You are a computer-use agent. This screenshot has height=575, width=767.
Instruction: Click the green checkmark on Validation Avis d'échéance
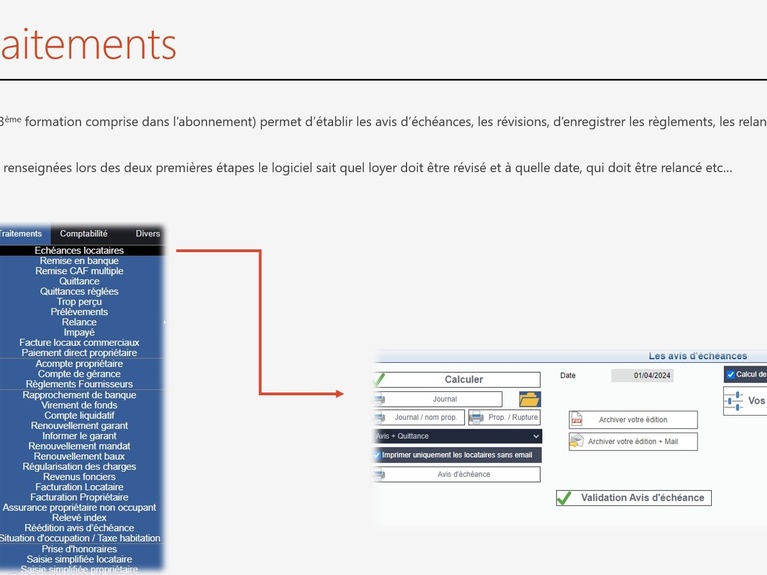[x=565, y=498]
